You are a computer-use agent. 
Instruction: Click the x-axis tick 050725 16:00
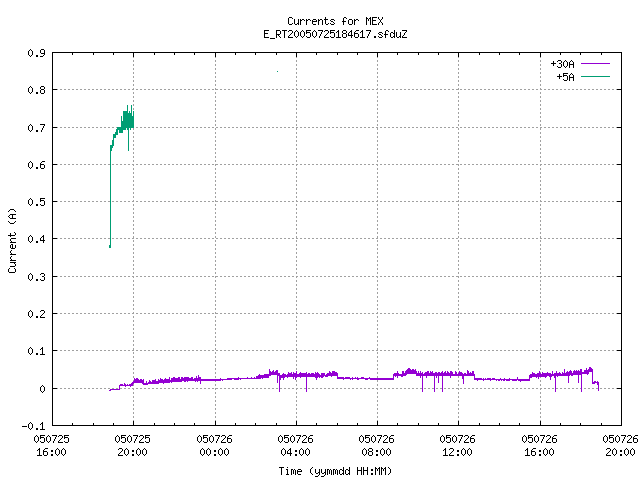coord(51,446)
